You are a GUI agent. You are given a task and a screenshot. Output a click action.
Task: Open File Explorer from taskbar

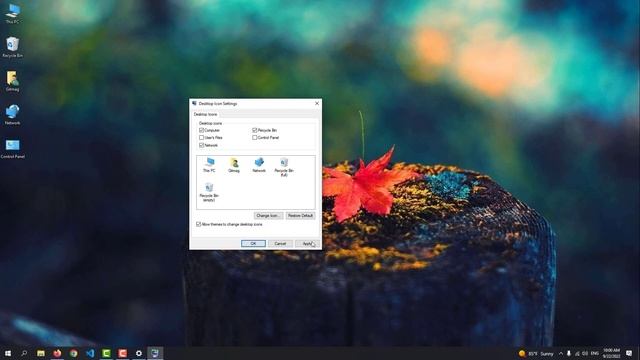[x=41, y=353]
